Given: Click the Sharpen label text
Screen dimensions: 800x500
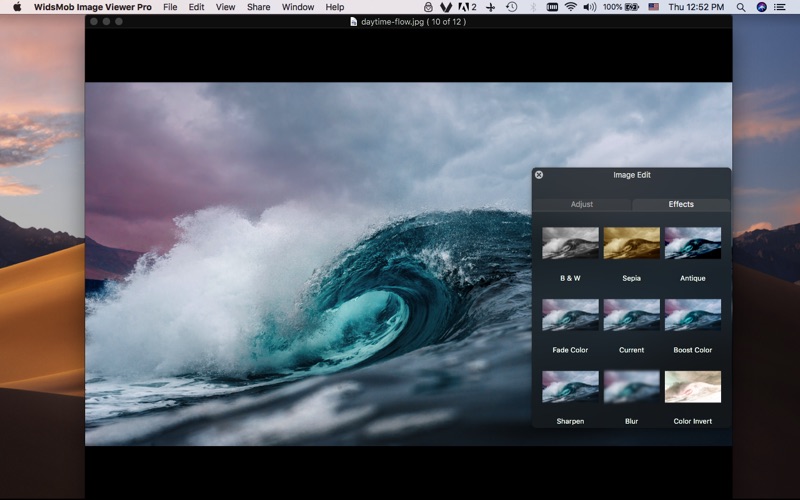Looking at the screenshot, I should tap(570, 421).
